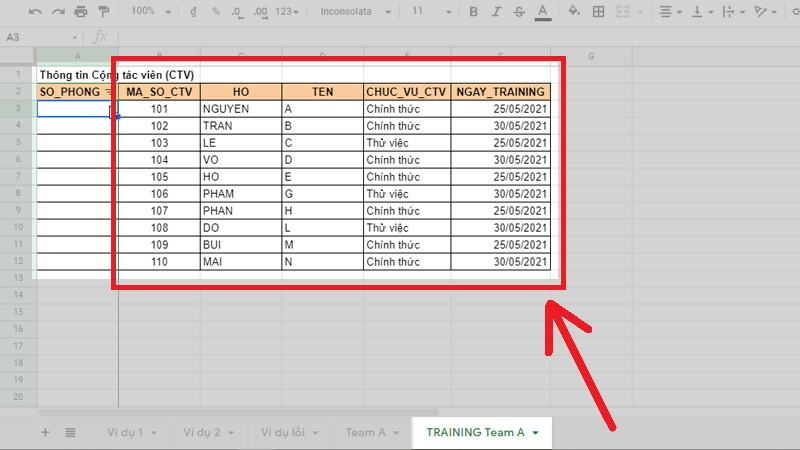Open the font size 11 dropdown
This screenshot has height=450, width=800.
tap(430, 12)
